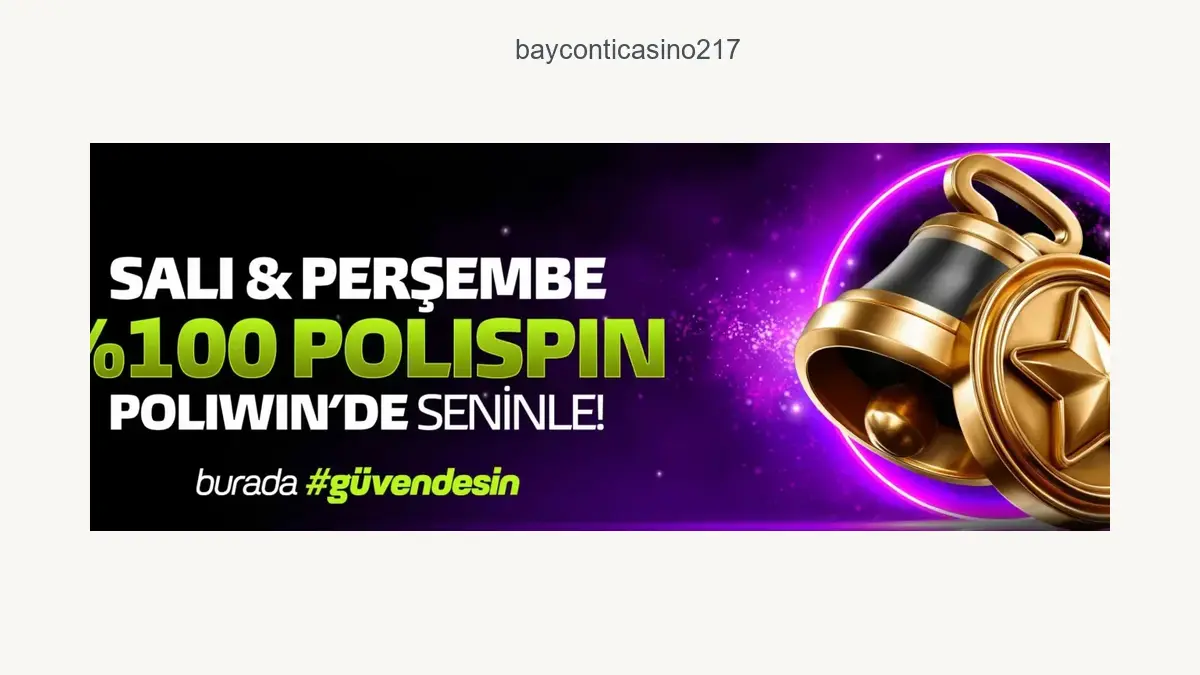Click the word burada

point(246,483)
